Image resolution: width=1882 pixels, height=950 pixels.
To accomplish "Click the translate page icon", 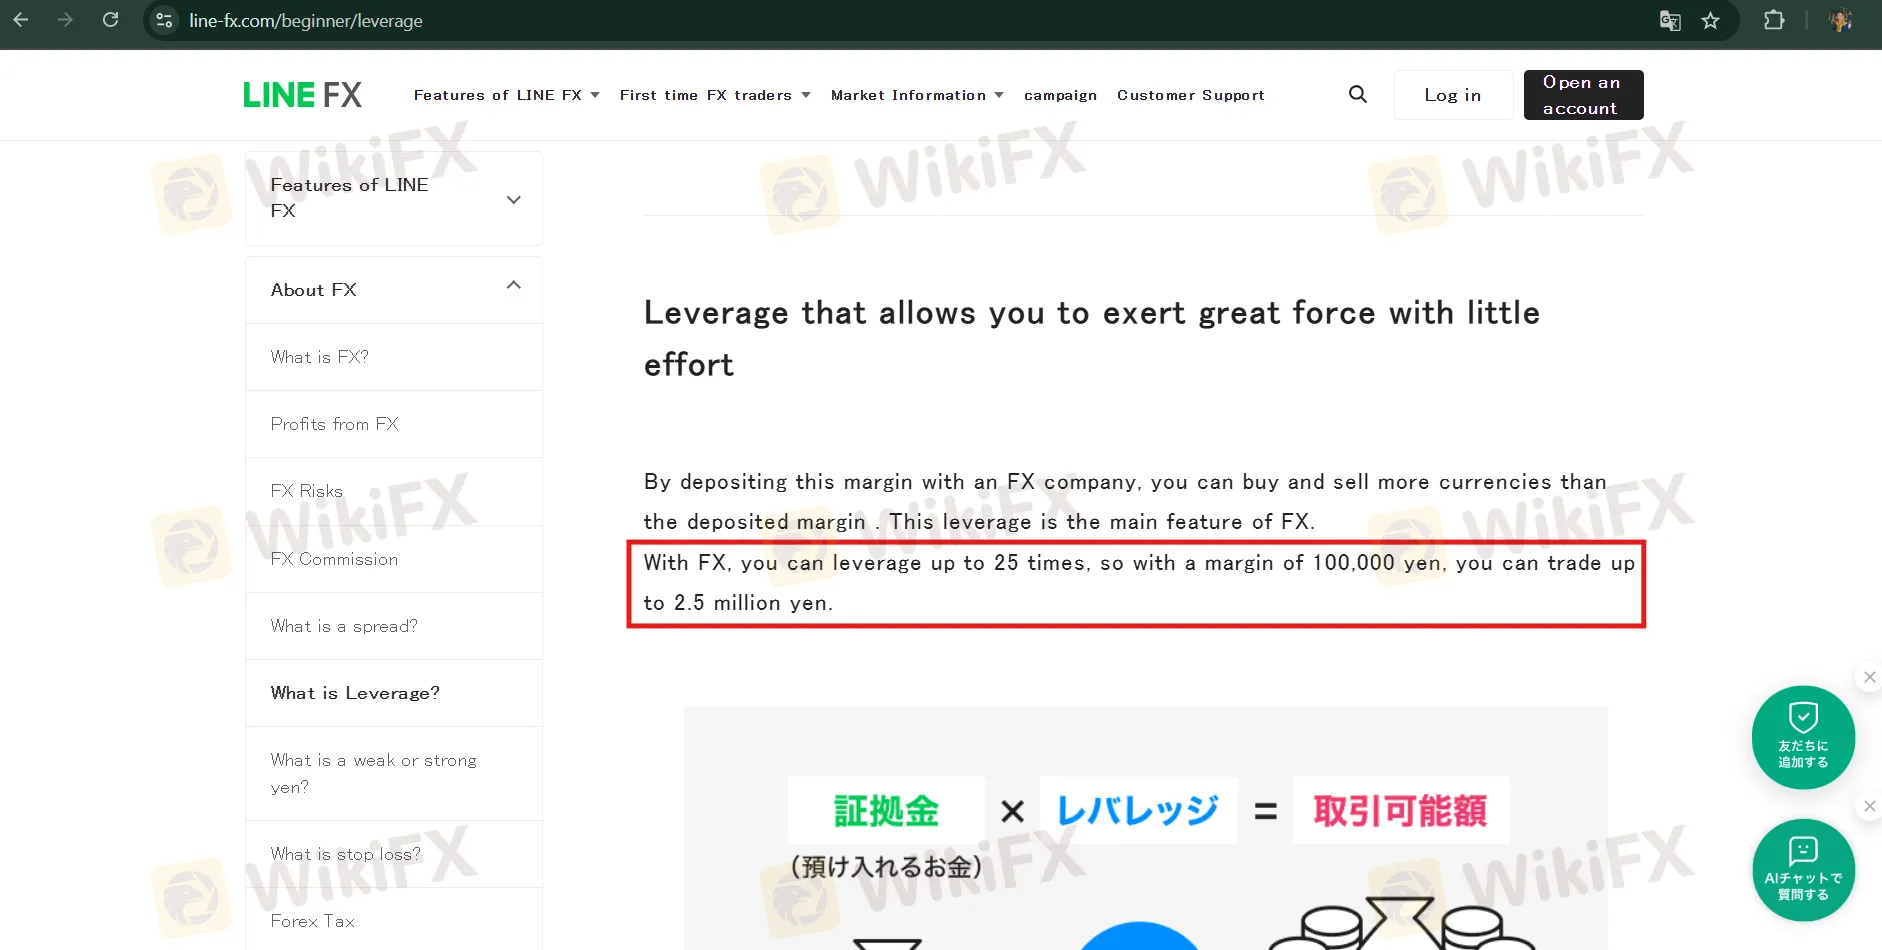I will pos(1670,20).
